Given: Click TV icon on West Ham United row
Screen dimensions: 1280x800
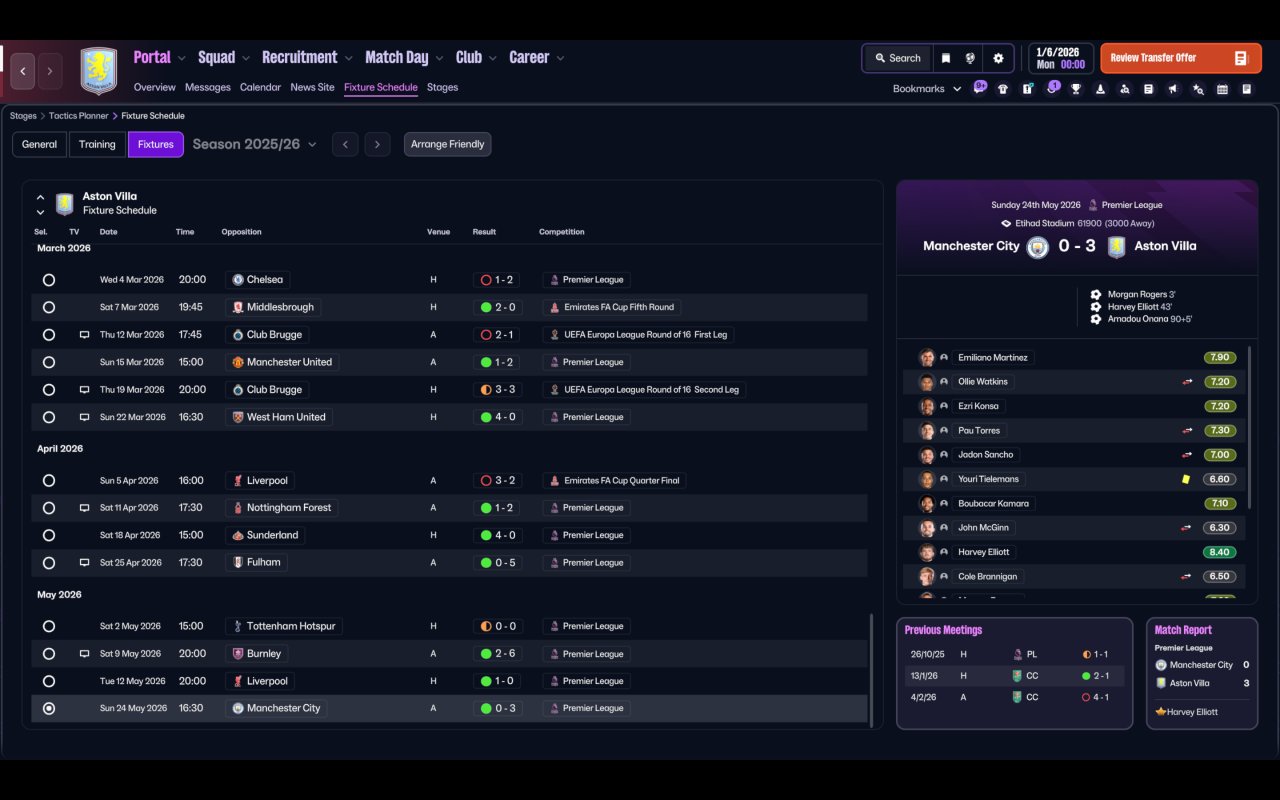Looking at the screenshot, I should tap(84, 417).
